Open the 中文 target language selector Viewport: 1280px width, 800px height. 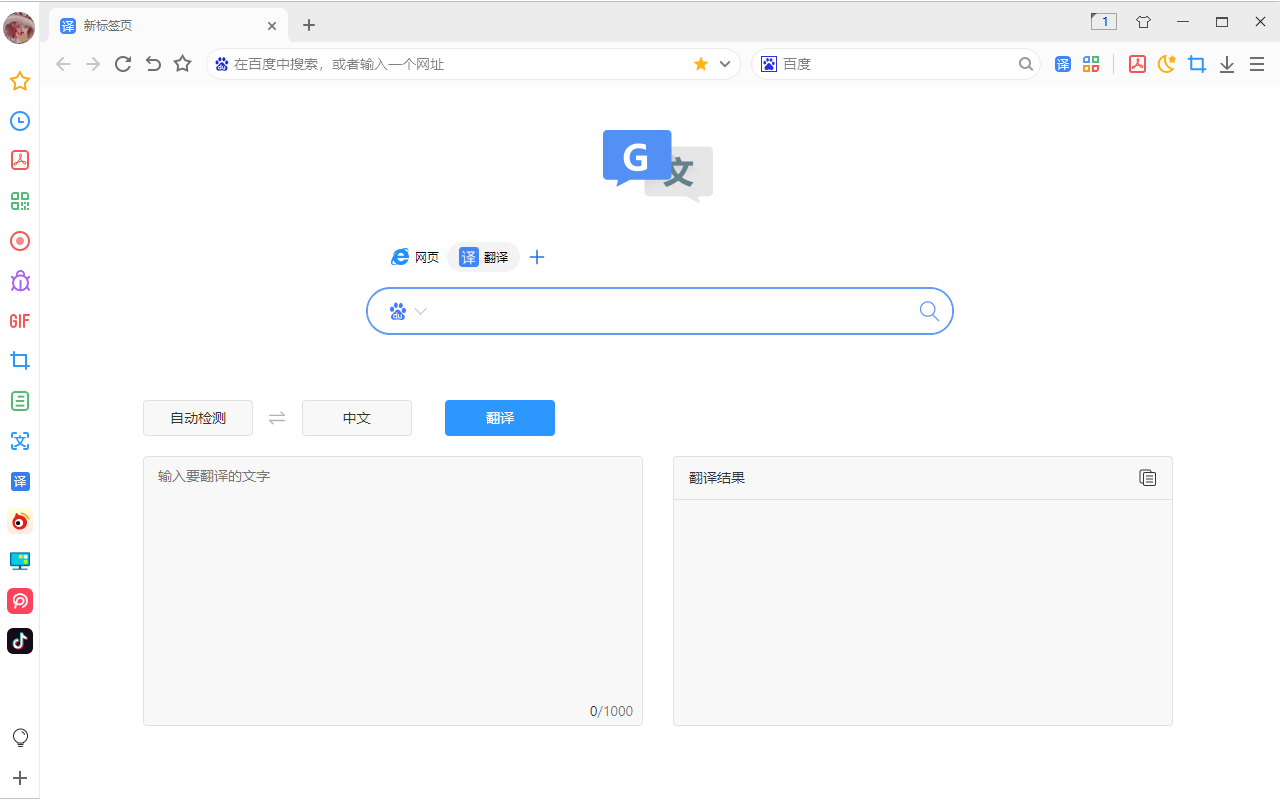click(x=357, y=418)
